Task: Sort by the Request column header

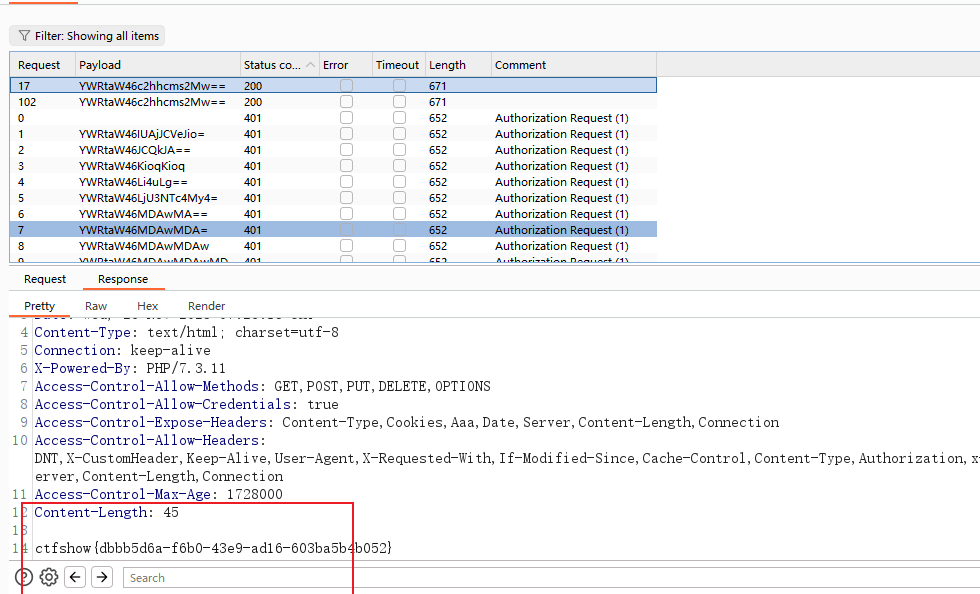Action: point(42,65)
